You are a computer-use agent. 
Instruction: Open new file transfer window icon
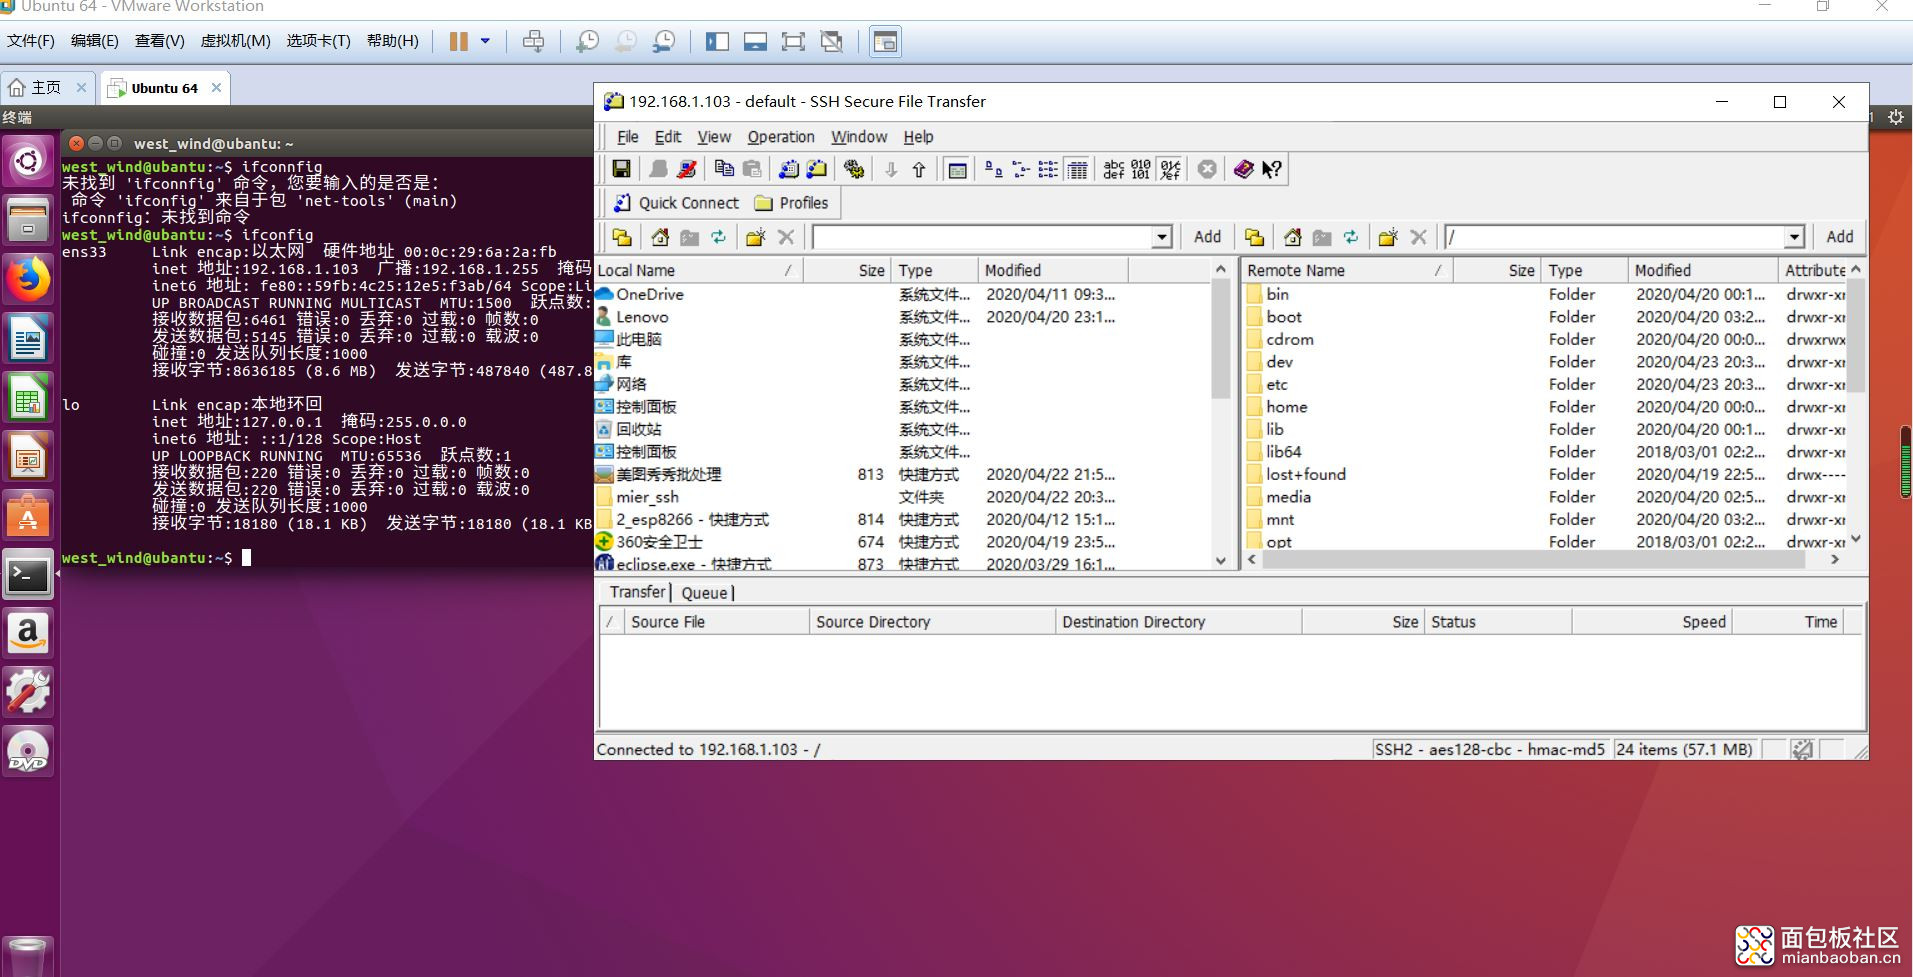point(817,169)
